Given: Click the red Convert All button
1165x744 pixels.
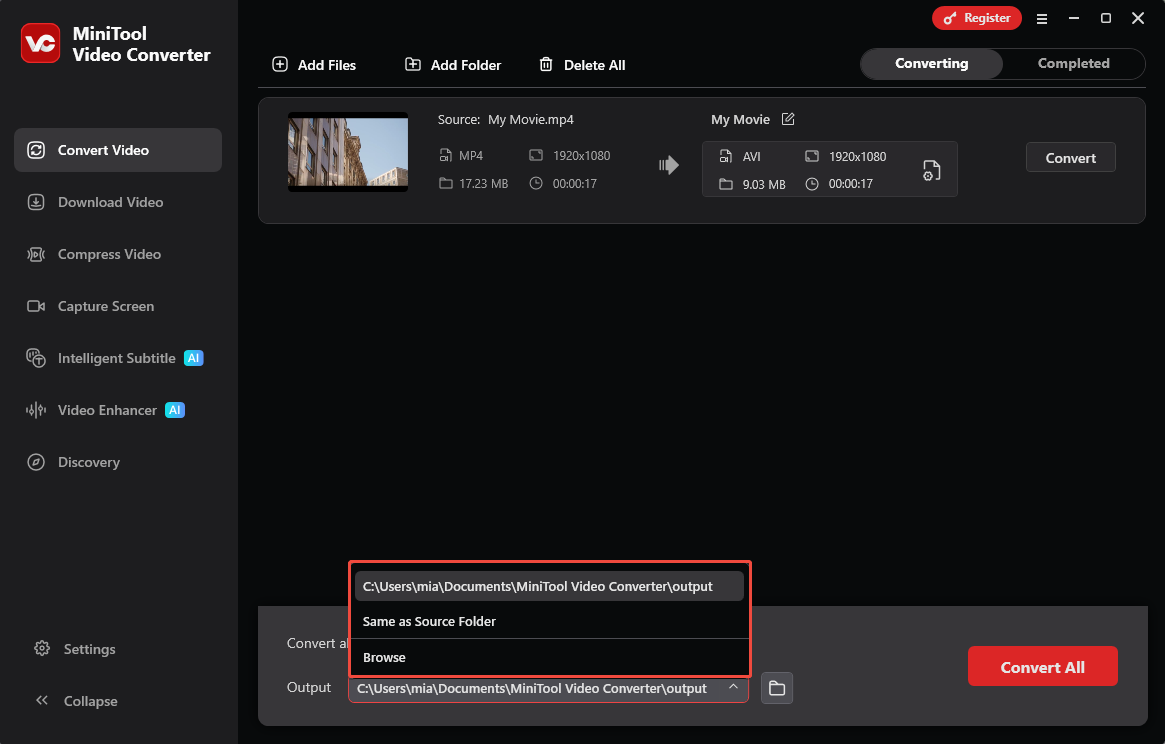Looking at the screenshot, I should (1042, 667).
